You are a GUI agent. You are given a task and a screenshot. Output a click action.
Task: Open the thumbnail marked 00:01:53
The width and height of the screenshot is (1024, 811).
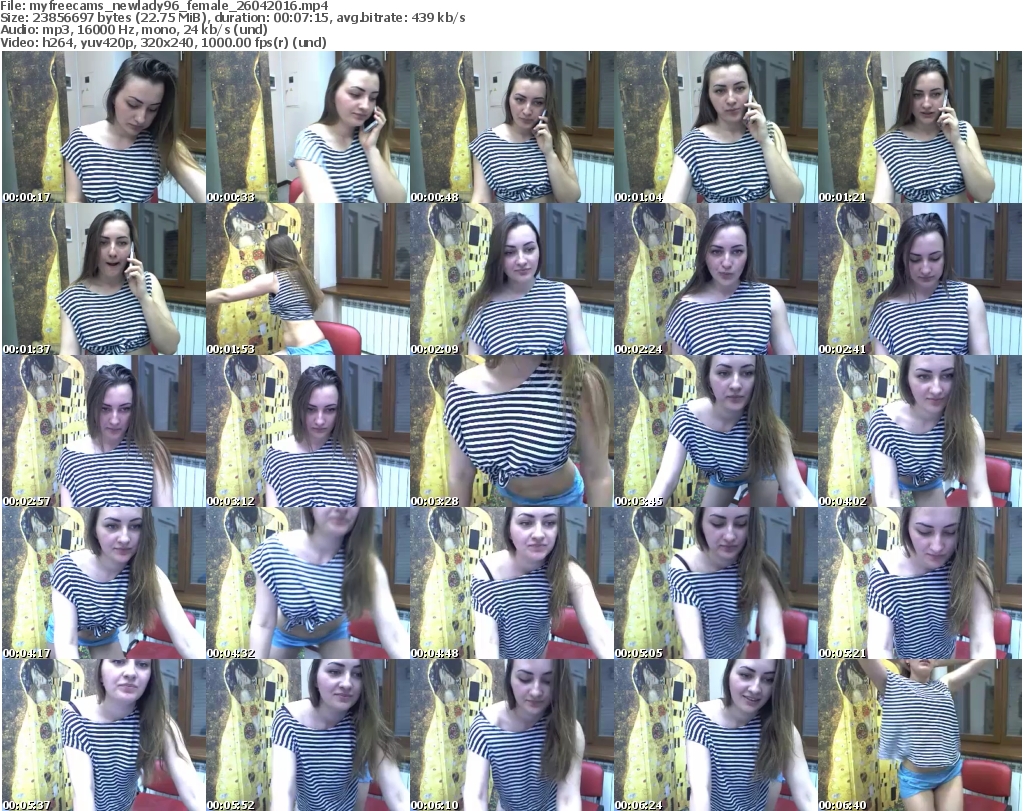pos(308,279)
